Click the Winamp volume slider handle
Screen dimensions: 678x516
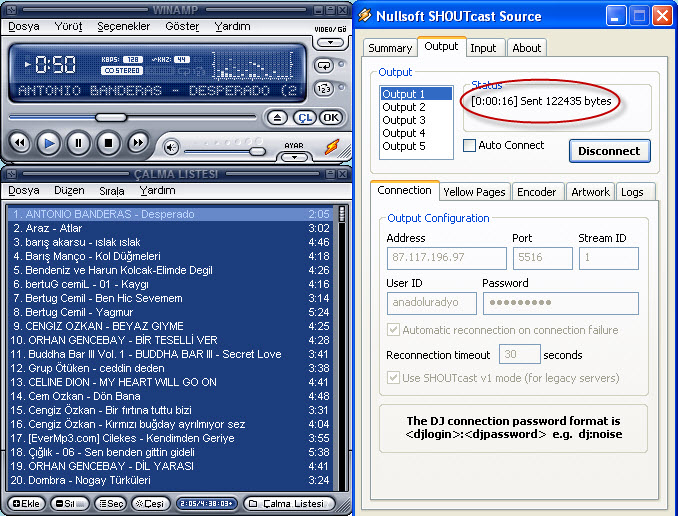pos(258,151)
